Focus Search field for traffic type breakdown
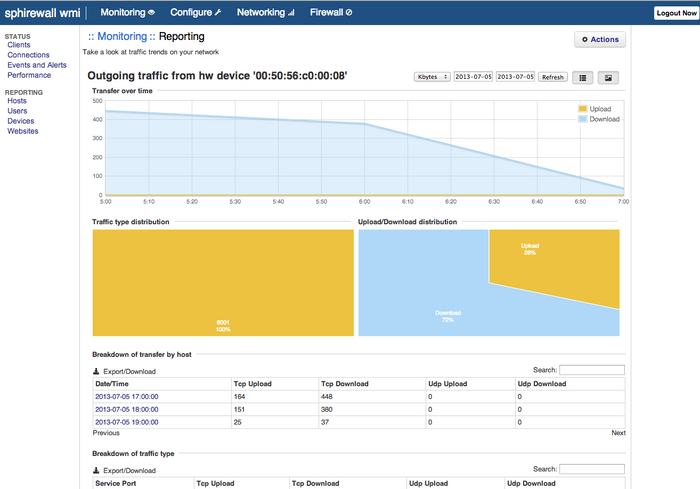Image resolution: width=700 pixels, height=489 pixels. 592,469
